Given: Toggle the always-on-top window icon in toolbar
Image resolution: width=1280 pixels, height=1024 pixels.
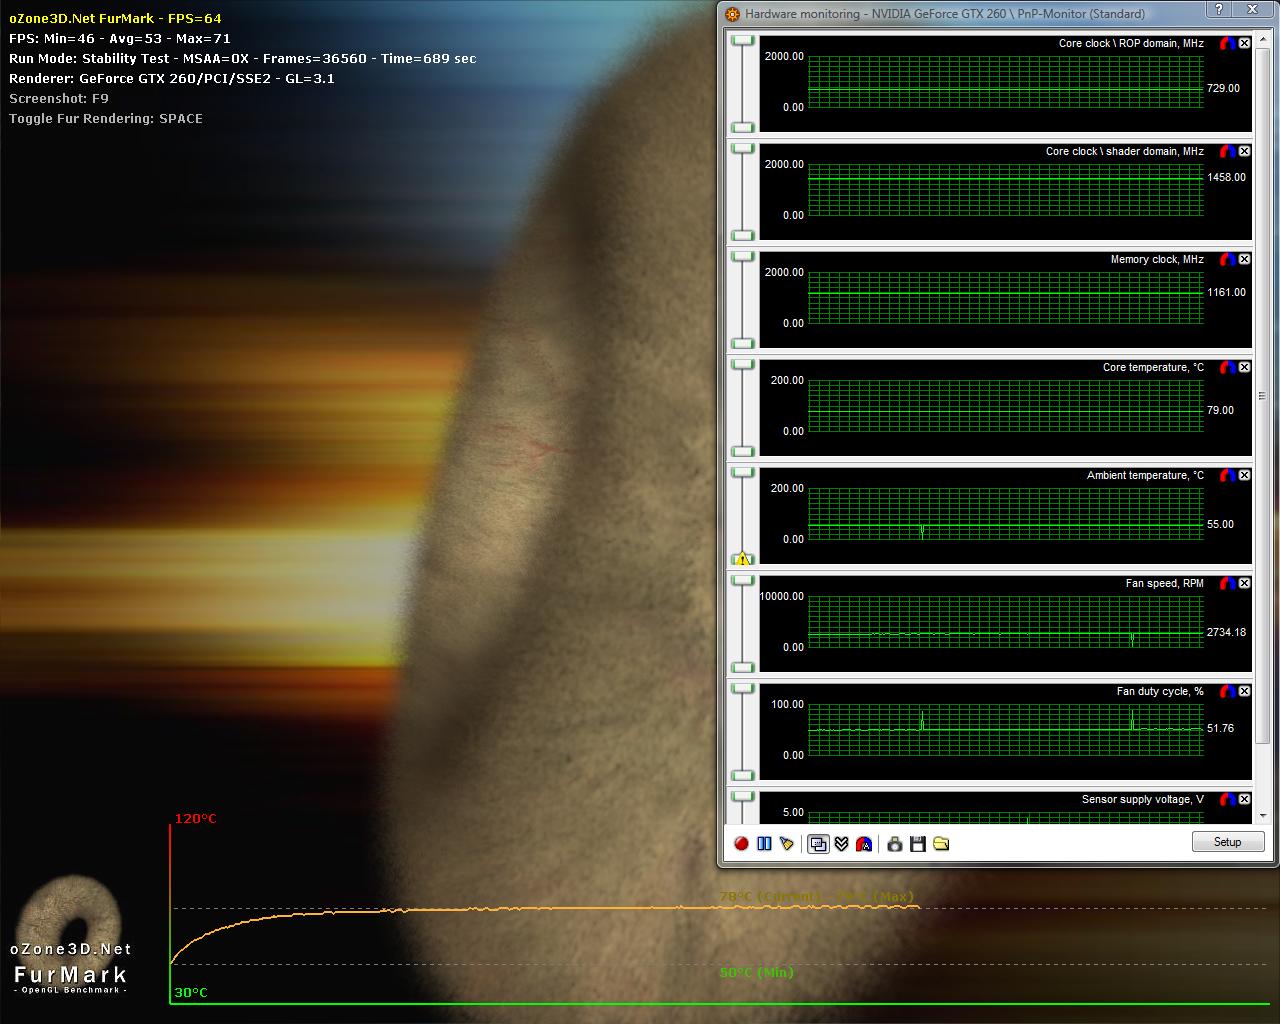Looking at the screenshot, I should [x=818, y=844].
